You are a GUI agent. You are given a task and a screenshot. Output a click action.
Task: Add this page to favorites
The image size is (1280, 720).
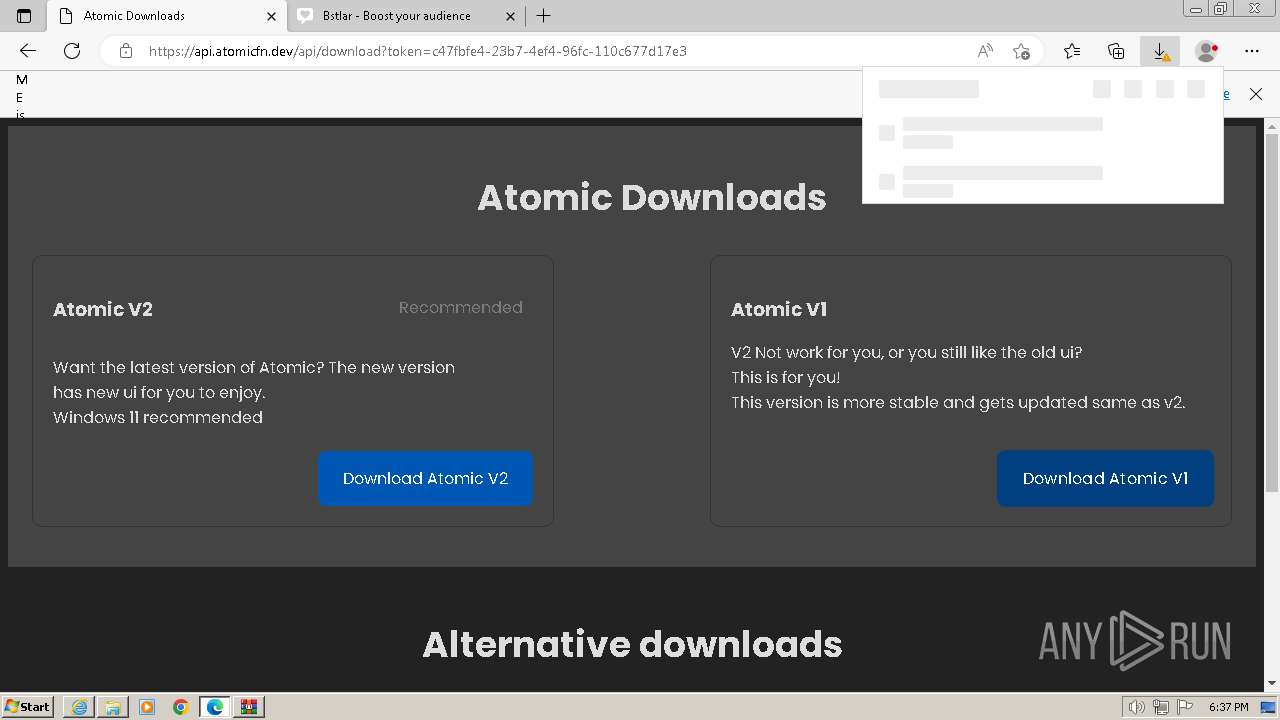(1021, 51)
